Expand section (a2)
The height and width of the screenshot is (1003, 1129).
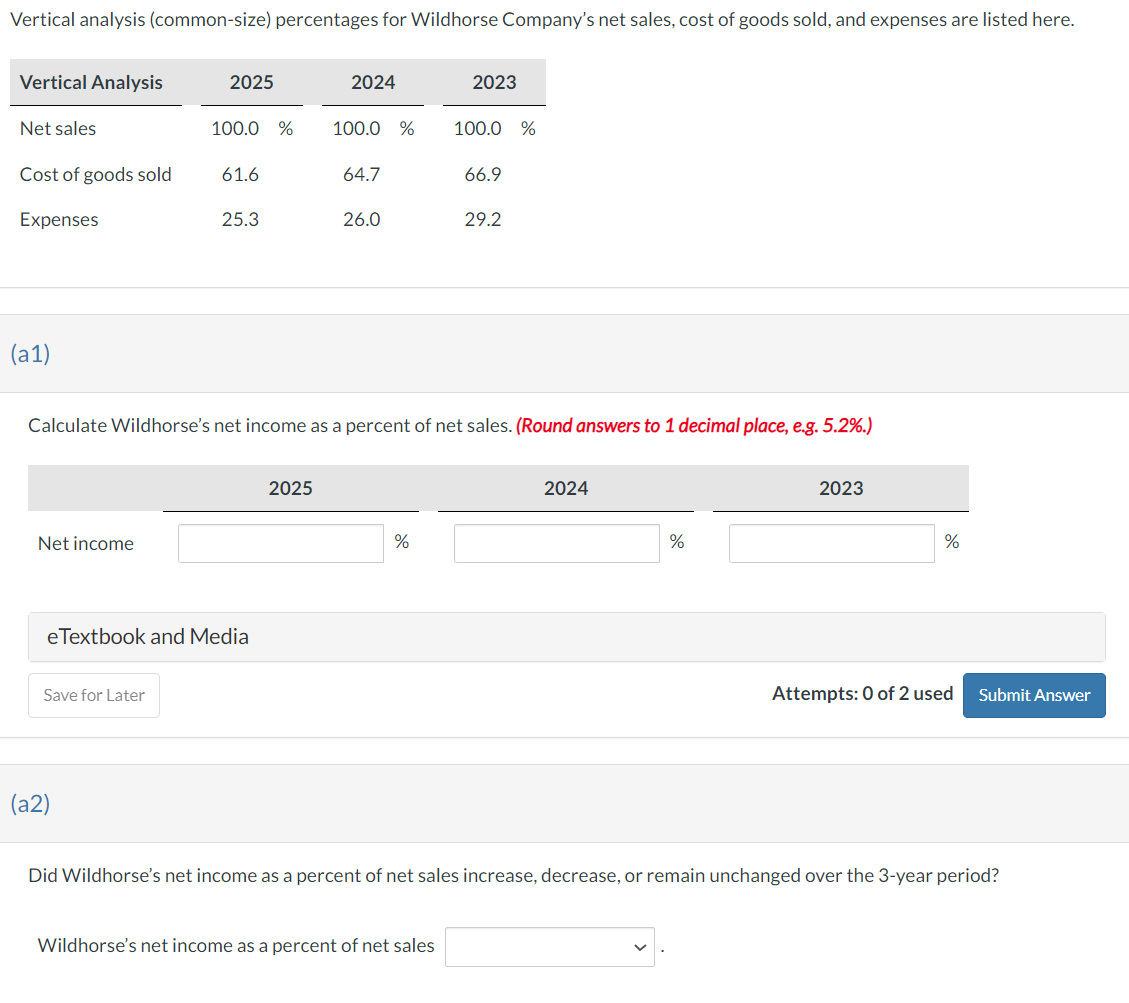[x=30, y=803]
